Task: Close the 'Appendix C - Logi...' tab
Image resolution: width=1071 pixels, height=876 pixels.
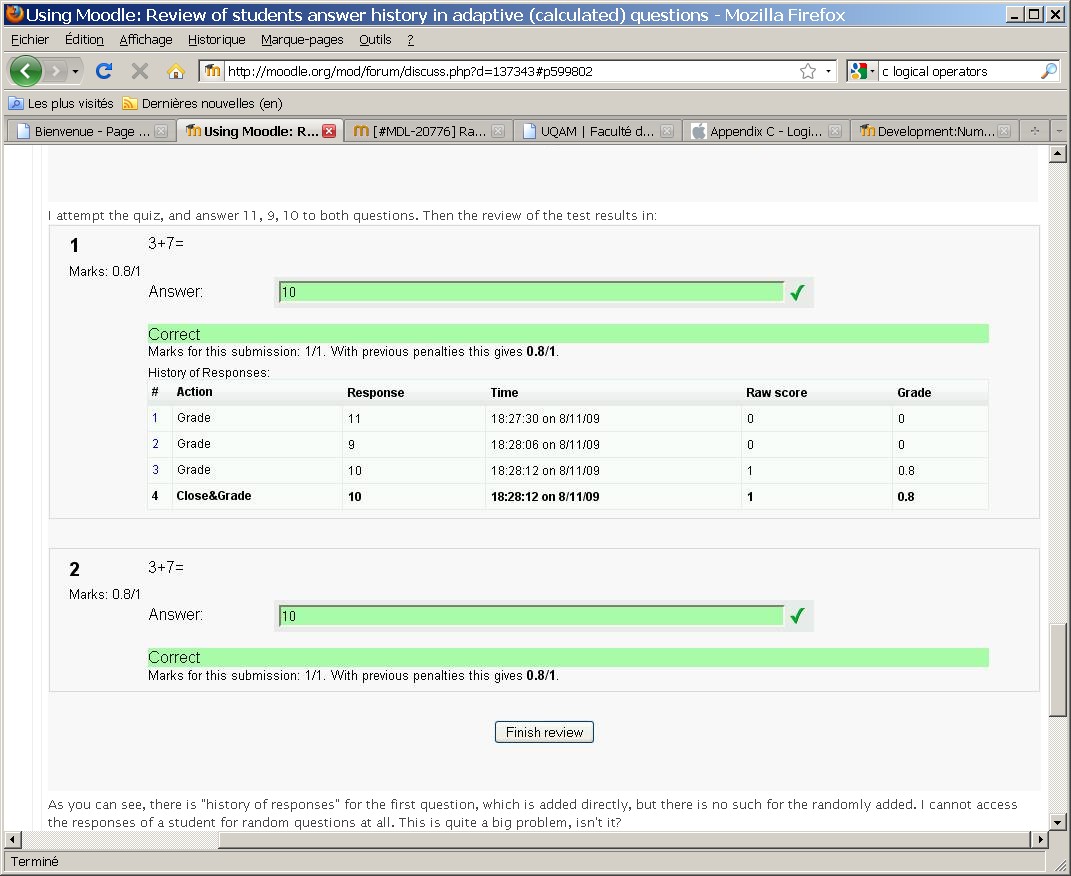Action: click(x=835, y=131)
